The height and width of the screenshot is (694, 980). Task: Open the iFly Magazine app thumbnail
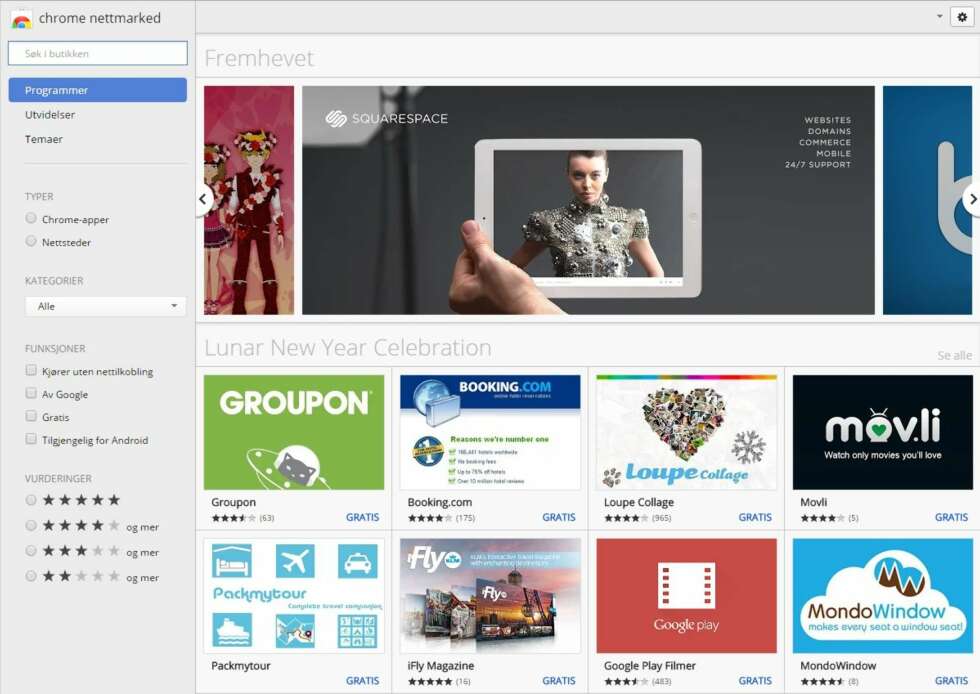pyautogui.click(x=490, y=596)
